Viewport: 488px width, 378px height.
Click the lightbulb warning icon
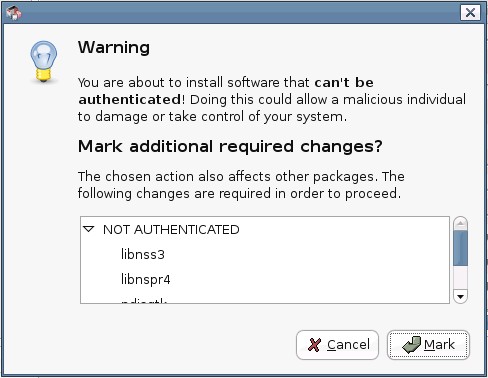coord(43,62)
